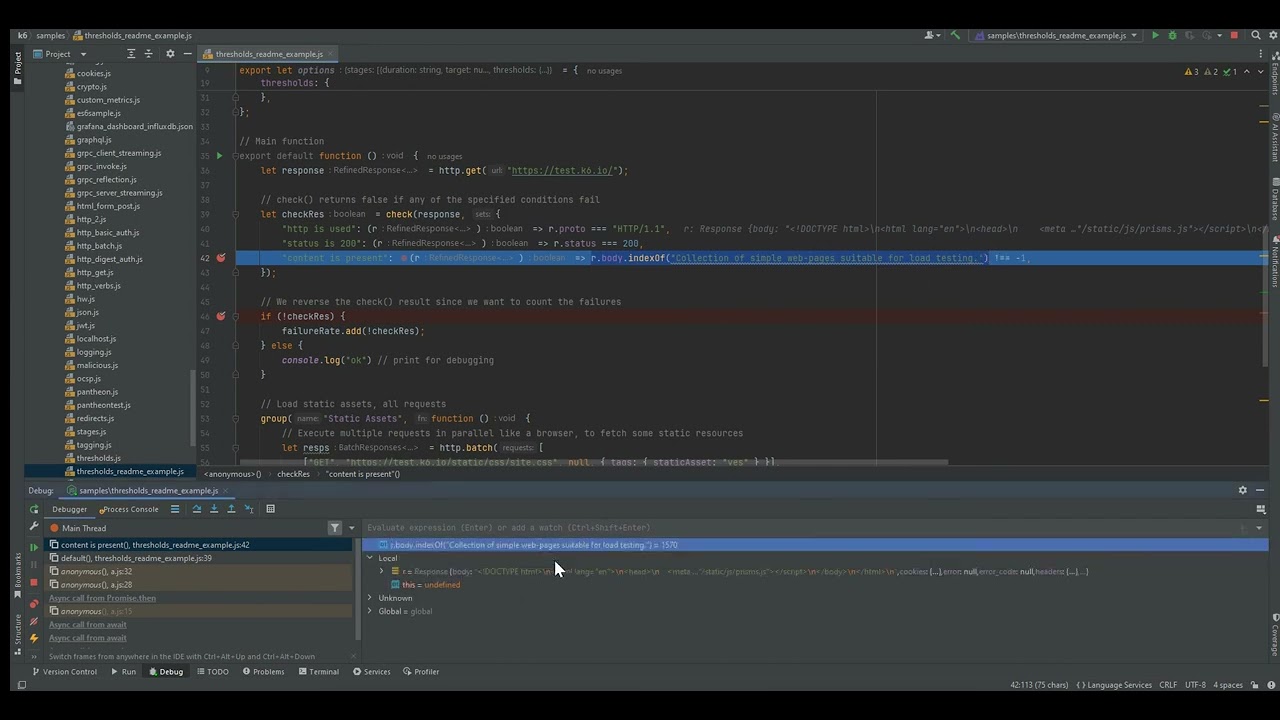Click Step Over in debugger toolbar
Image resolution: width=1280 pixels, height=720 pixels.
[x=197, y=509]
